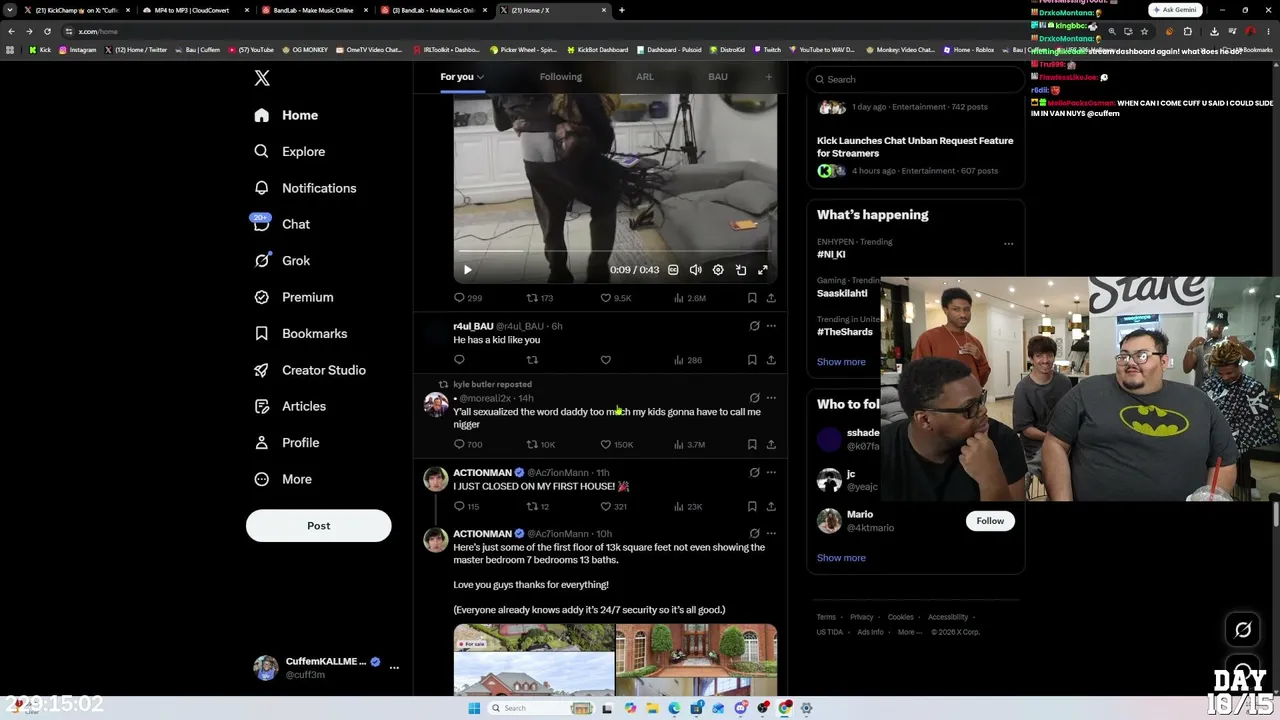Click the Post button
The width and height of the screenshot is (1280, 720).
point(319,526)
